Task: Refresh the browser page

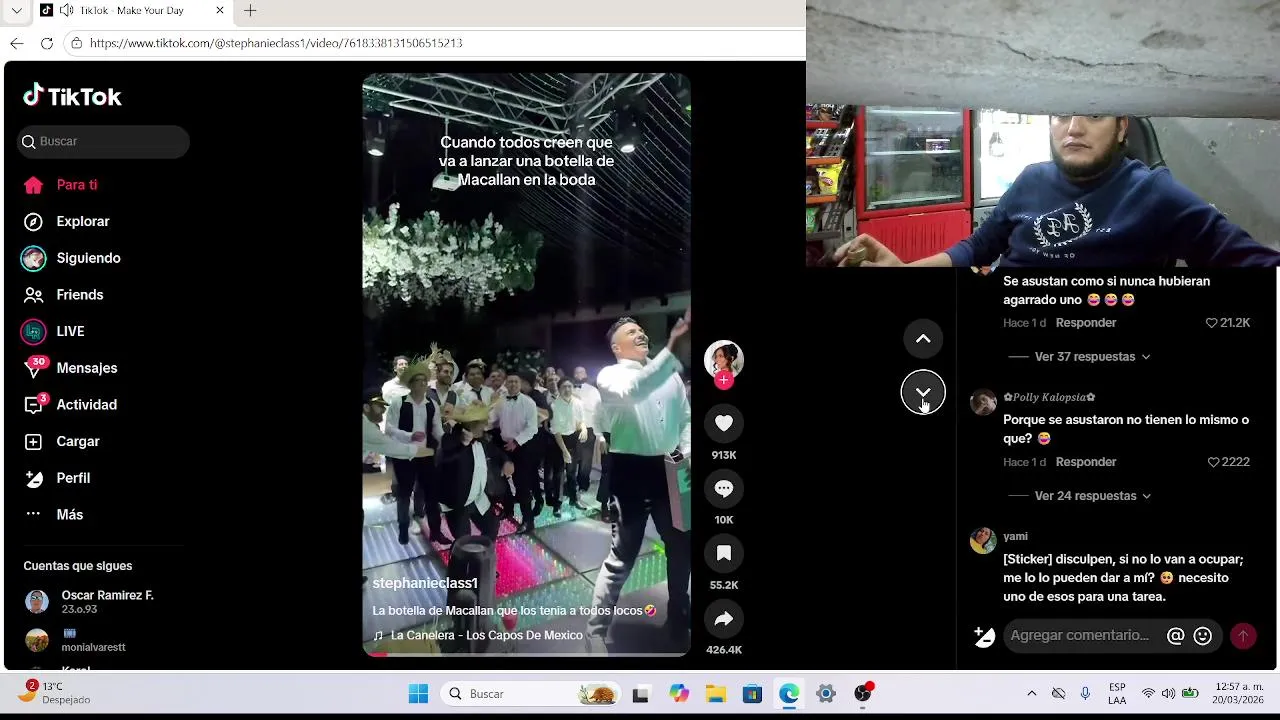Action: coord(47,43)
